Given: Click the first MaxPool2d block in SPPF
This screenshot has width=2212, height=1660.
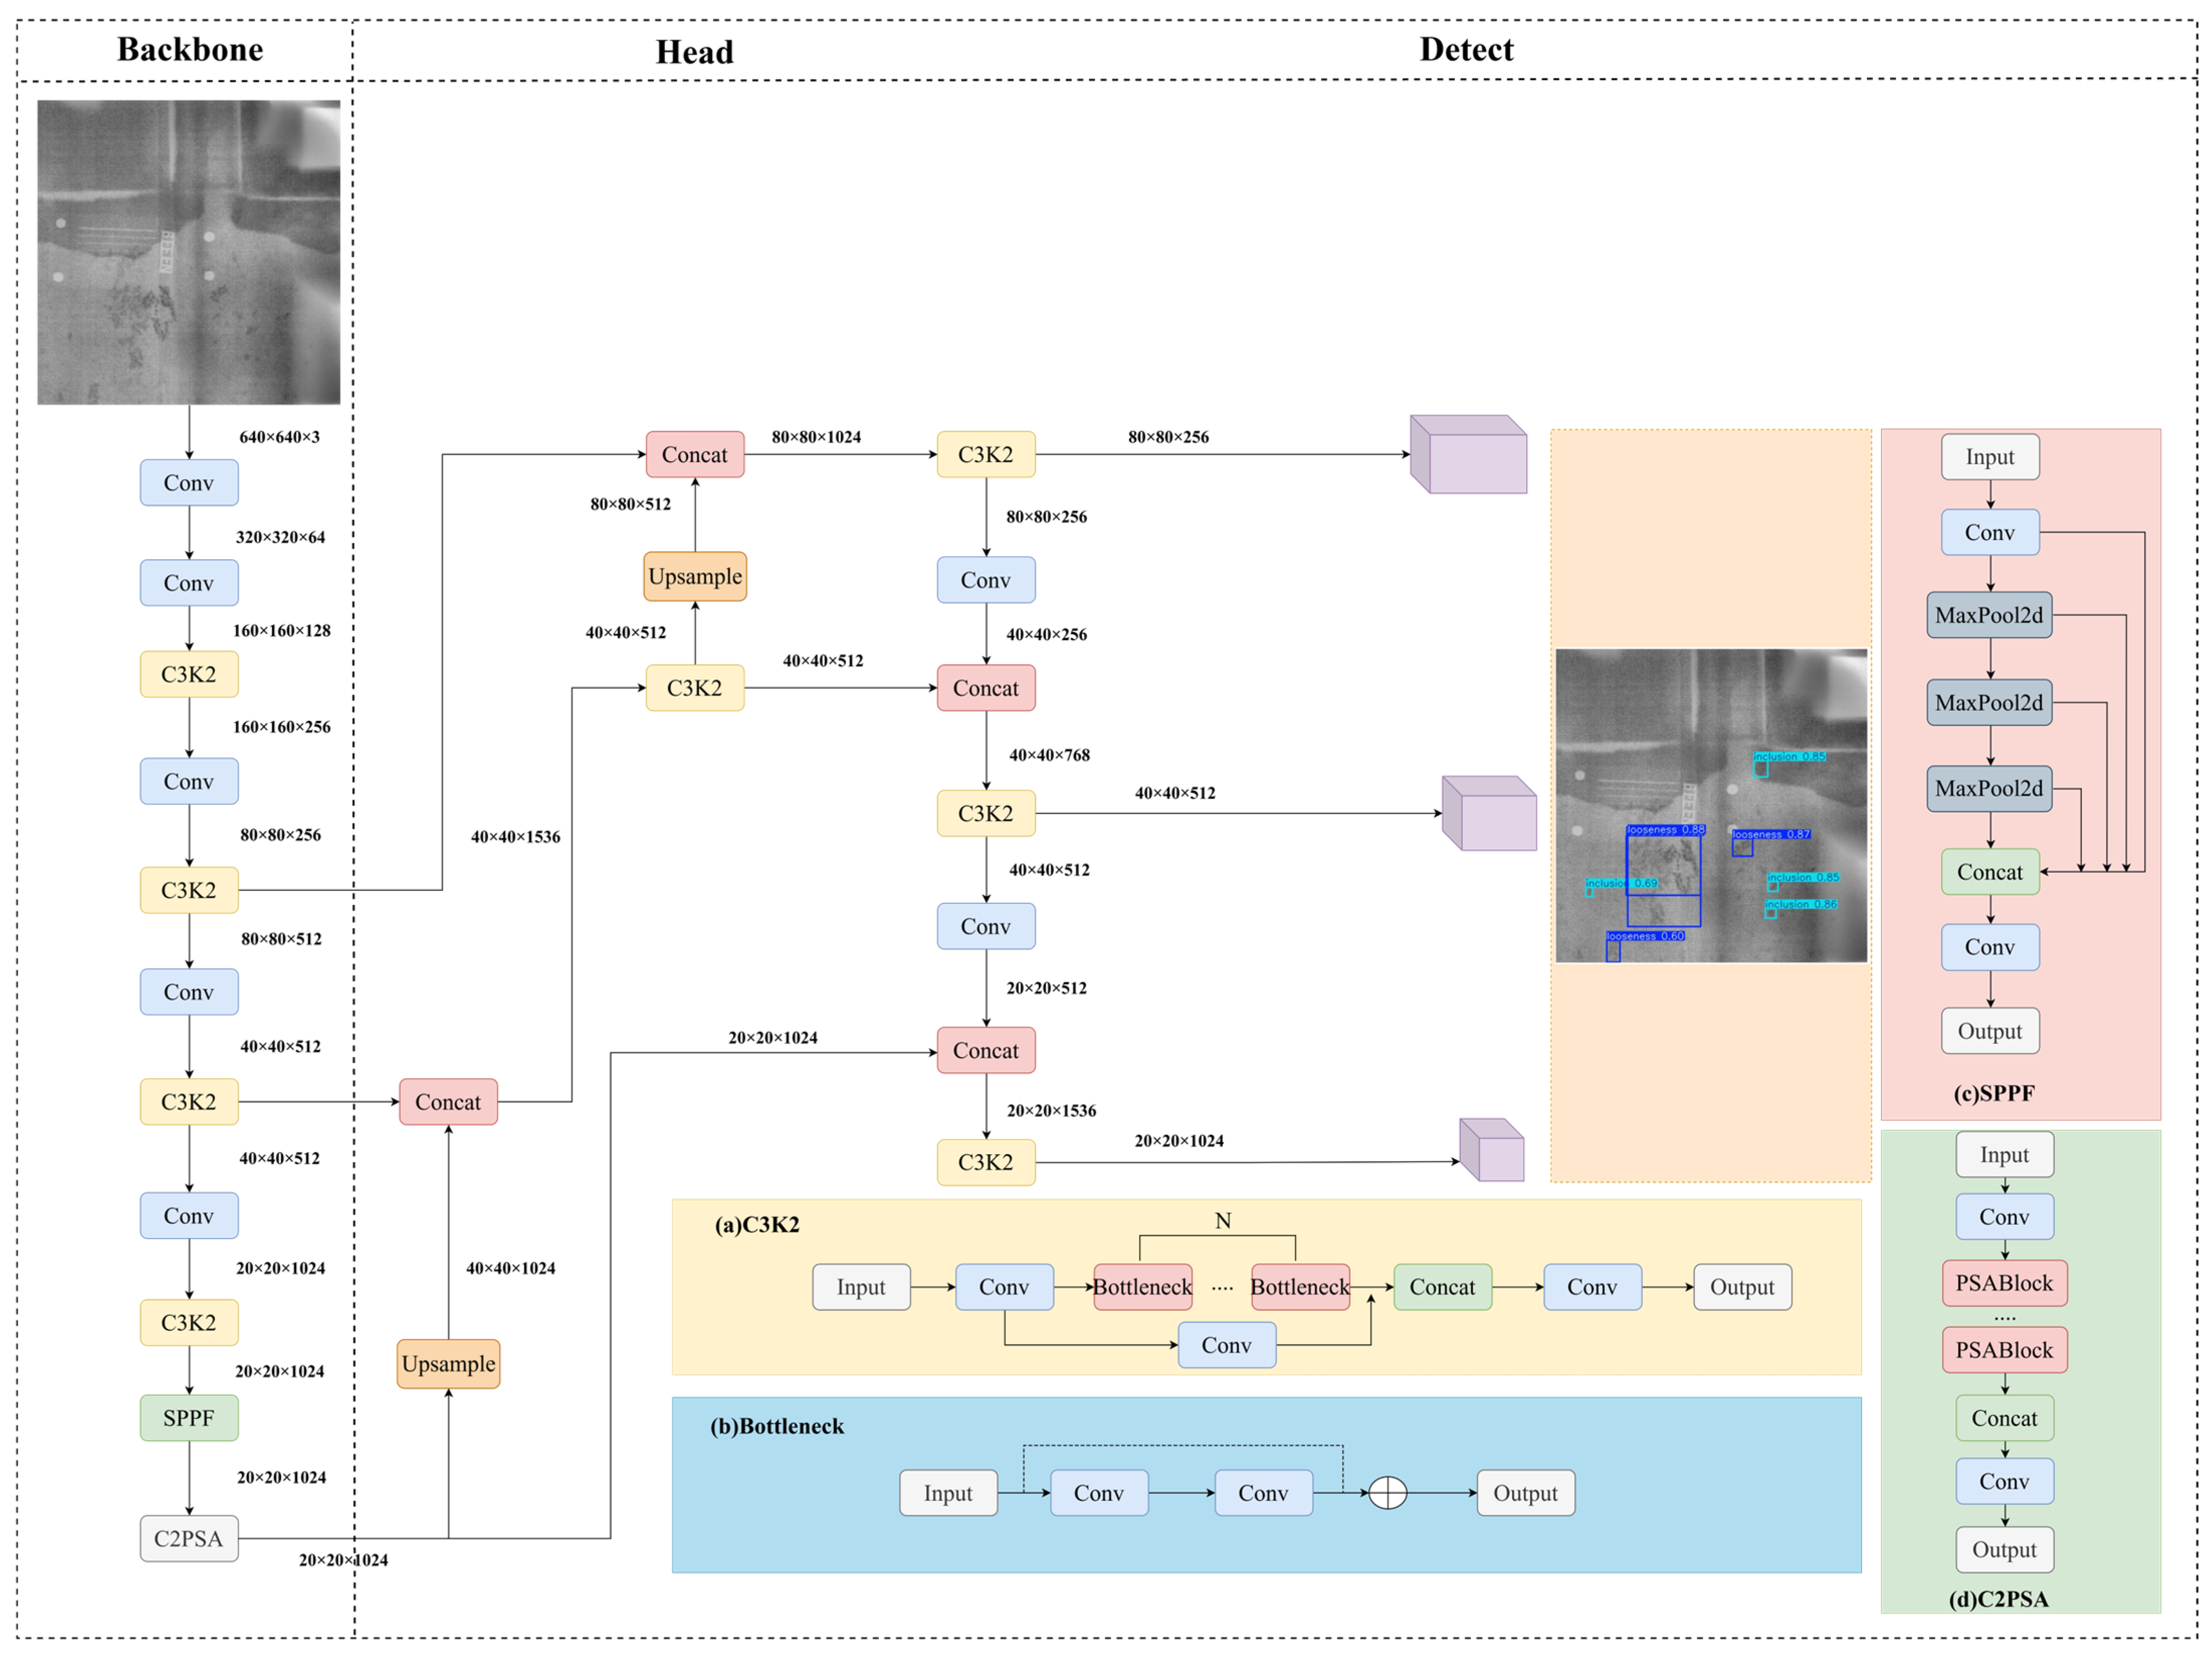Looking at the screenshot, I should point(1989,615).
